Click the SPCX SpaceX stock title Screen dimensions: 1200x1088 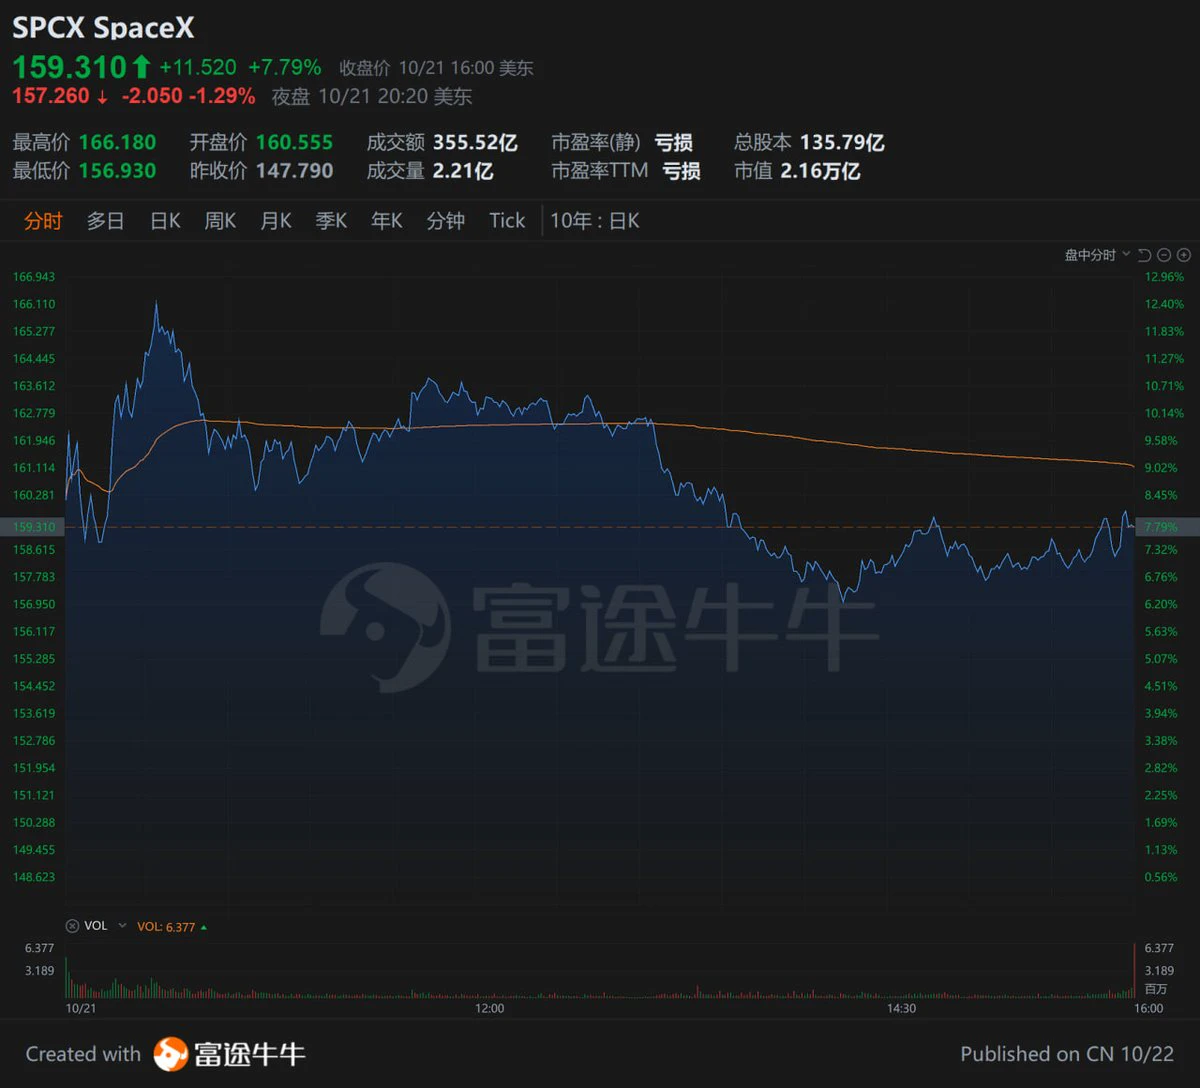[103, 26]
